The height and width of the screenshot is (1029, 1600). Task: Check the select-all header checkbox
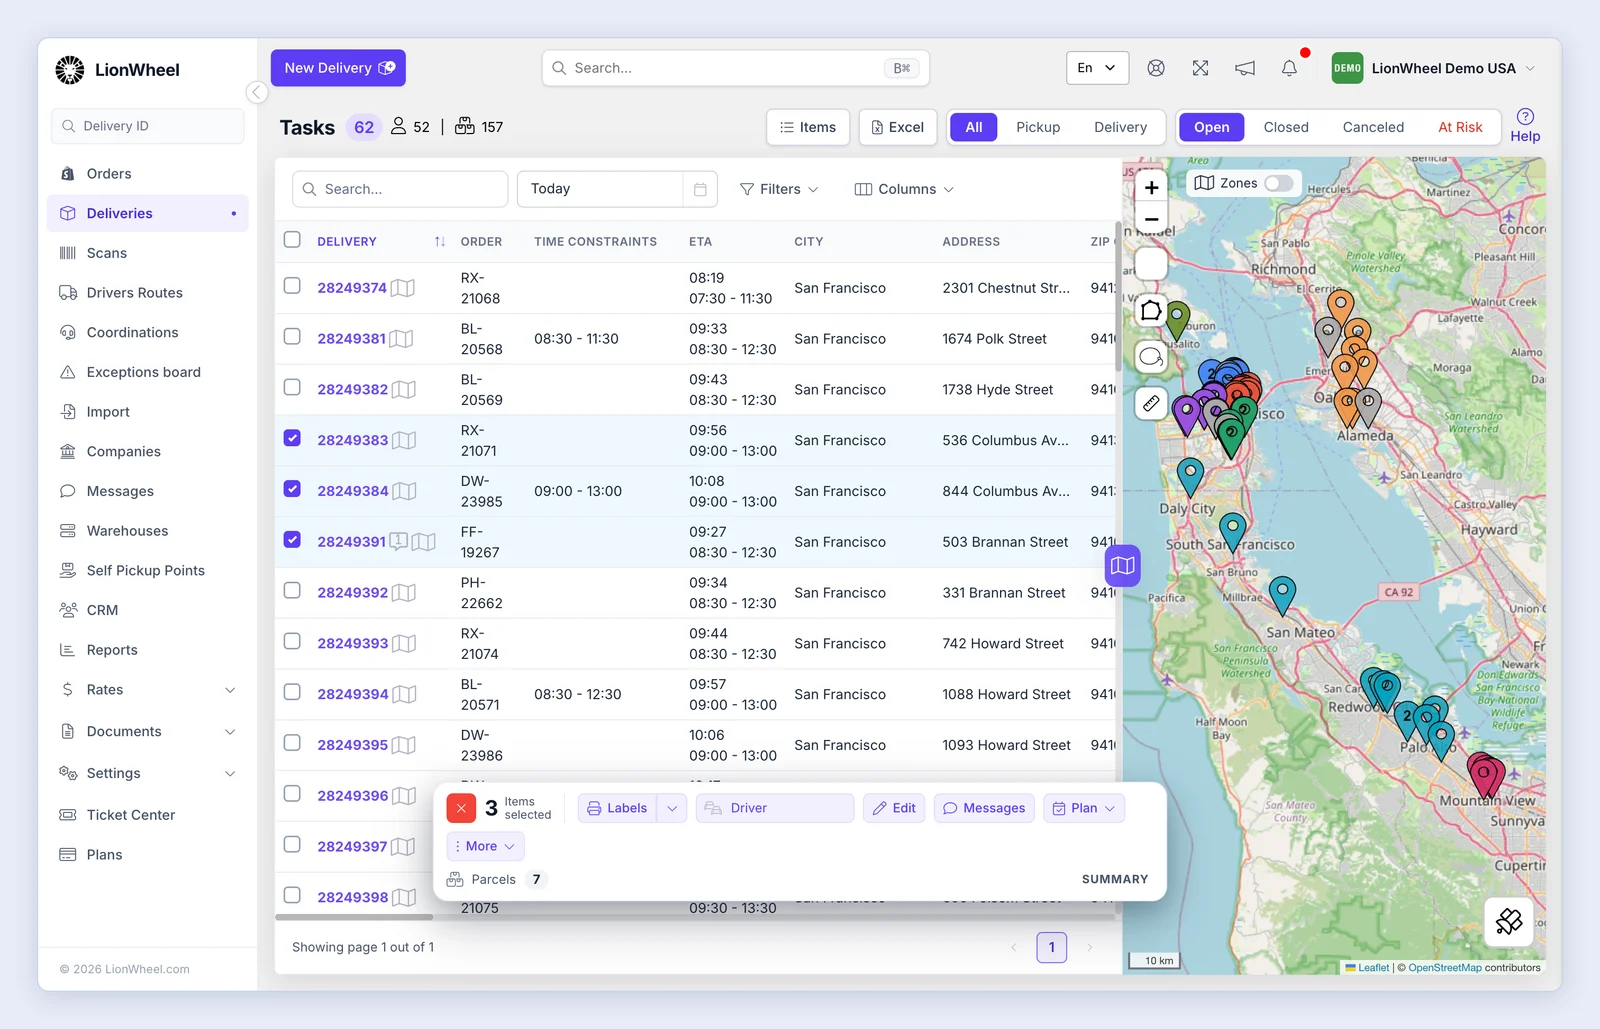click(292, 240)
